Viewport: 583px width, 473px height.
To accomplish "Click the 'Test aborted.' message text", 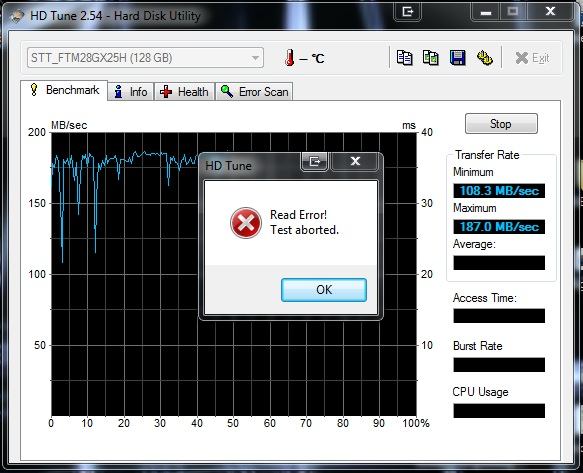I will pos(305,230).
